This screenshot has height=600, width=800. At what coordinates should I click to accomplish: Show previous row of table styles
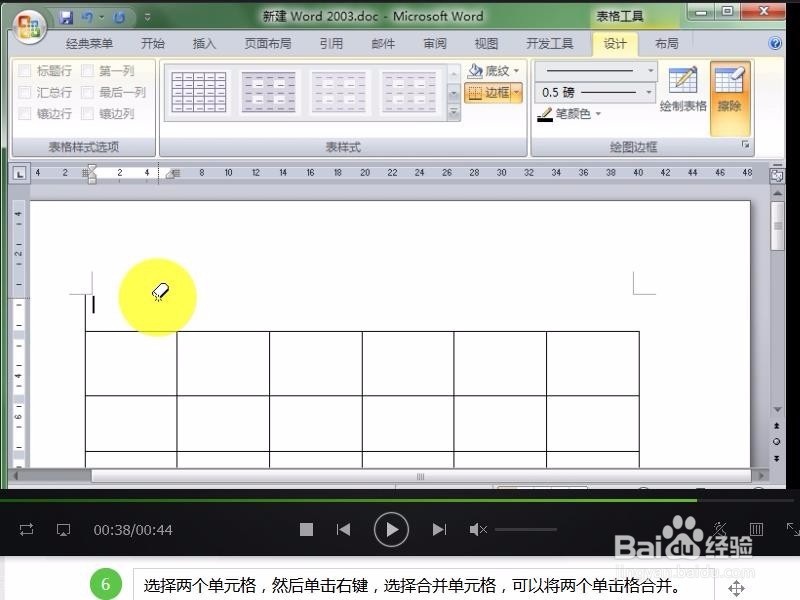pyautogui.click(x=454, y=74)
